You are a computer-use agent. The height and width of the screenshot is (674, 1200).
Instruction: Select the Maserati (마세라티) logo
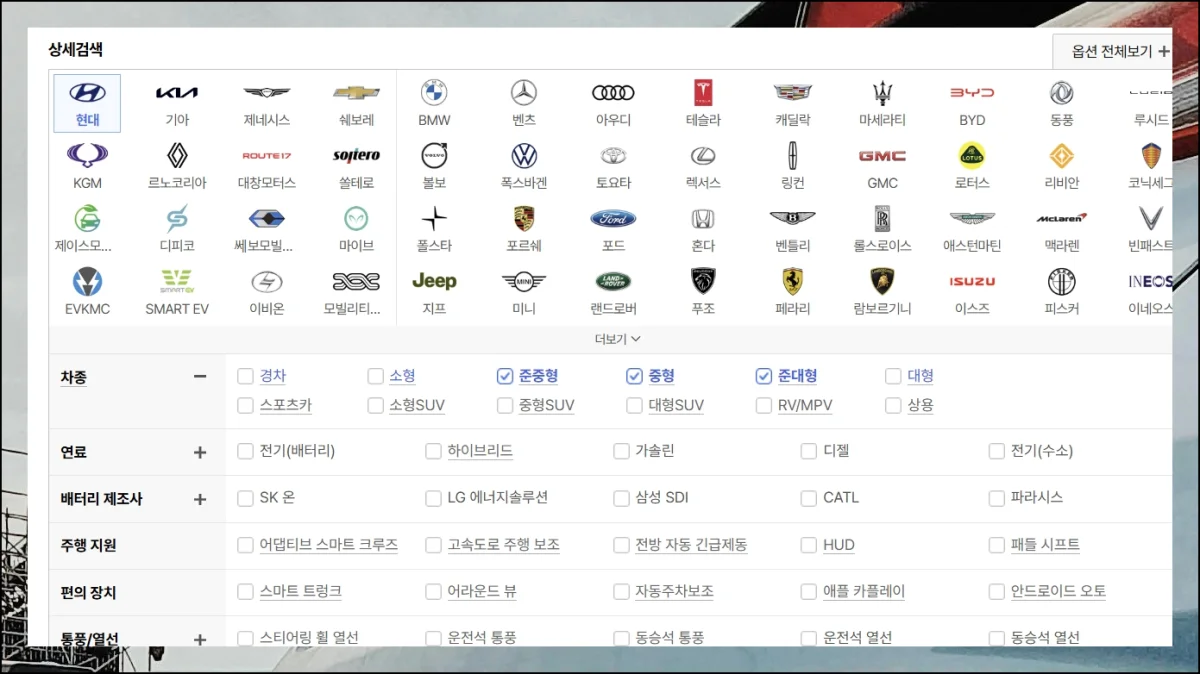pyautogui.click(x=883, y=93)
